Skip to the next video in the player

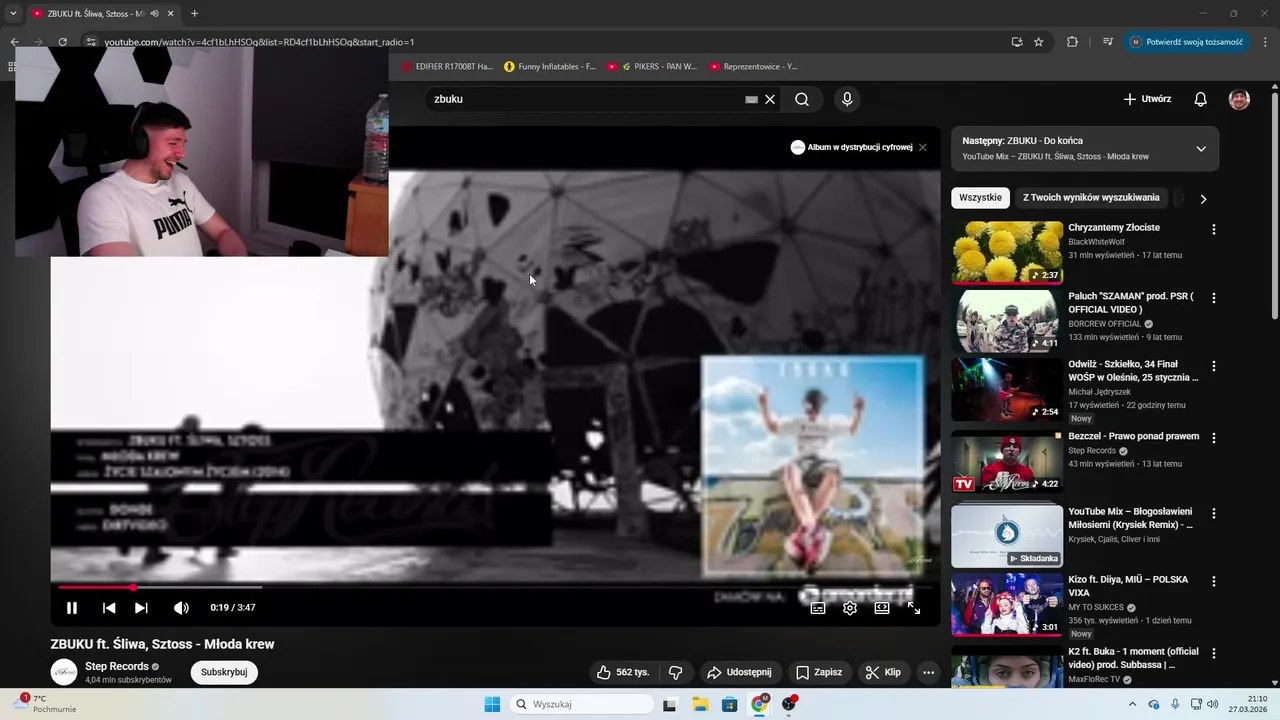coord(141,608)
